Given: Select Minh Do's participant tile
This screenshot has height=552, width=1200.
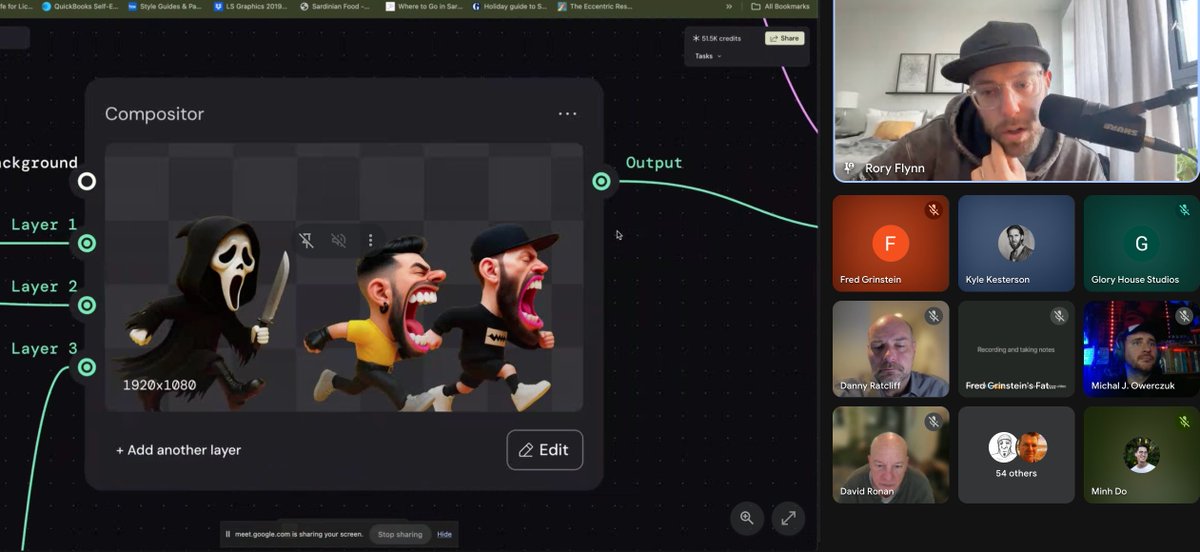Looking at the screenshot, I should tap(1141, 454).
